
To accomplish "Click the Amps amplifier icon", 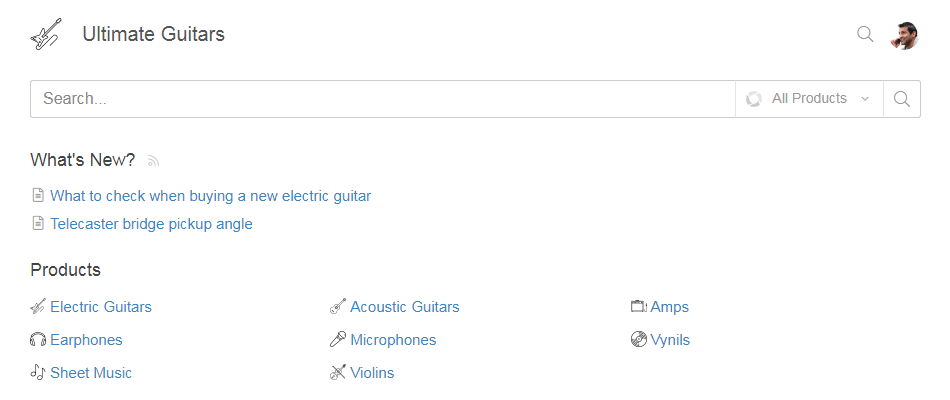I will tap(639, 307).
